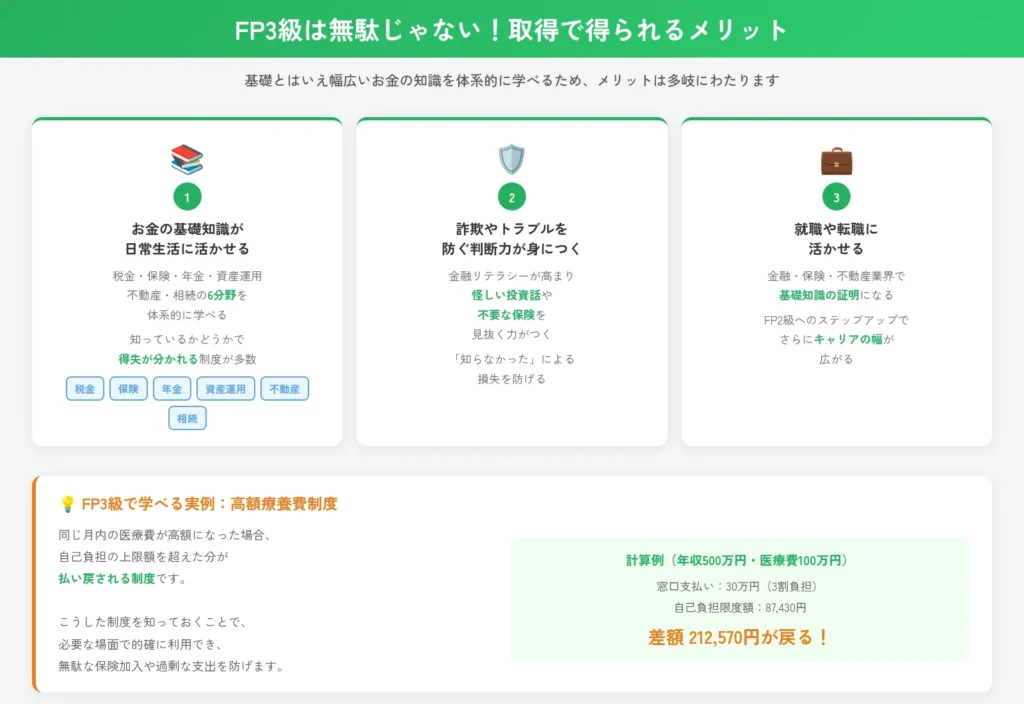Expand the 資産運用 category chip
Screen dimensions: 1024x704
[x=226, y=389]
